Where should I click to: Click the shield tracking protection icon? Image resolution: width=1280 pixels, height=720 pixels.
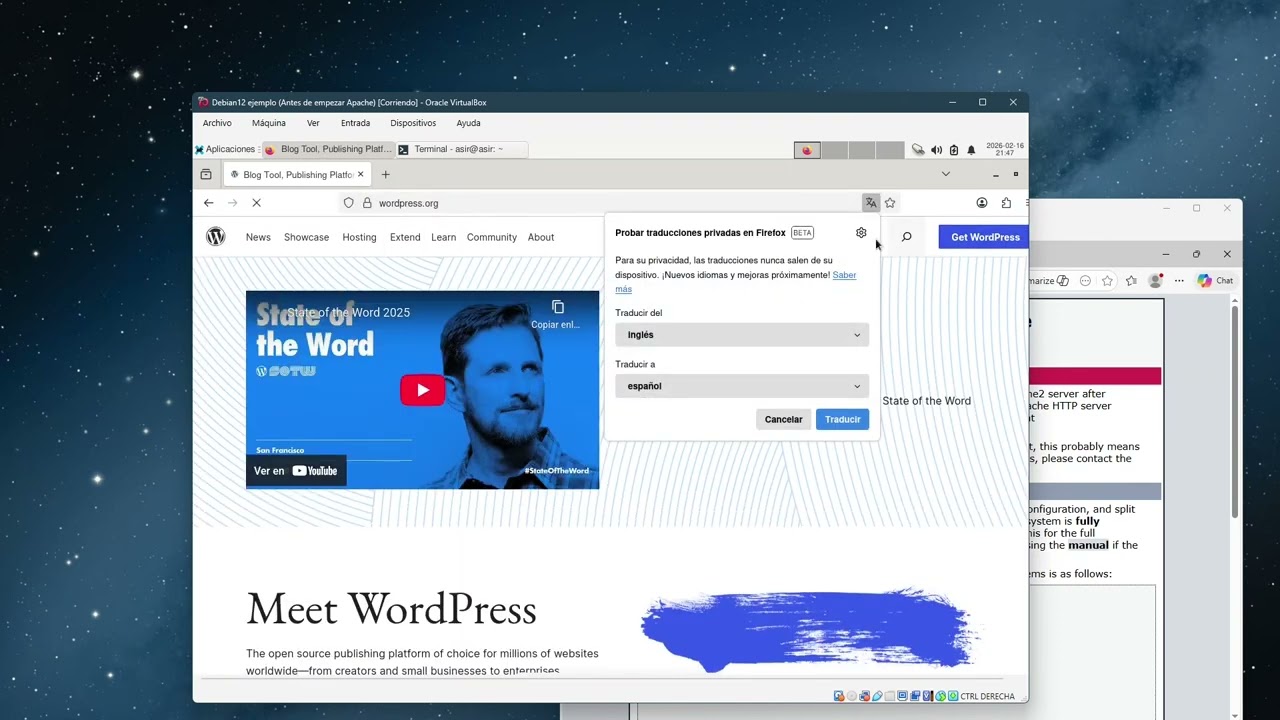(x=348, y=203)
